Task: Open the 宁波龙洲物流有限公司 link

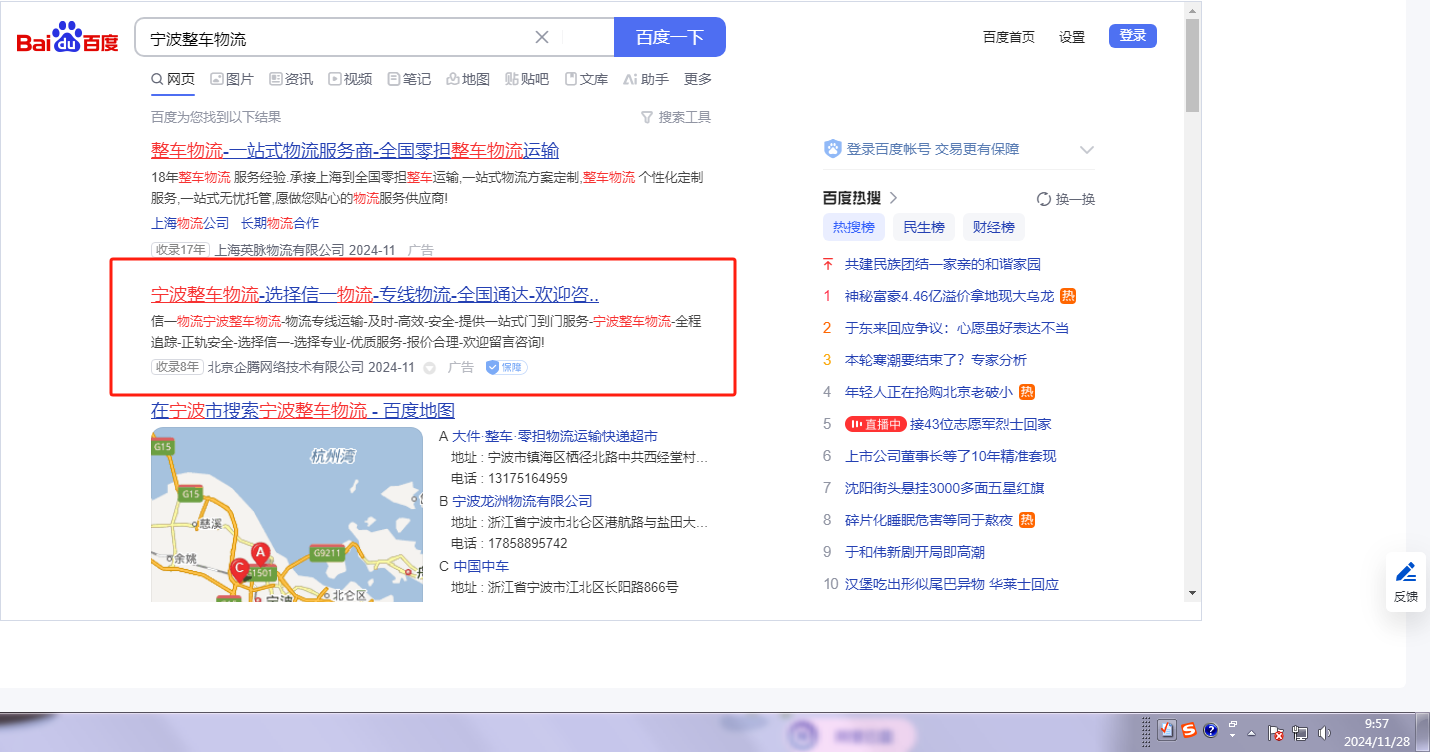Action: tap(522, 501)
